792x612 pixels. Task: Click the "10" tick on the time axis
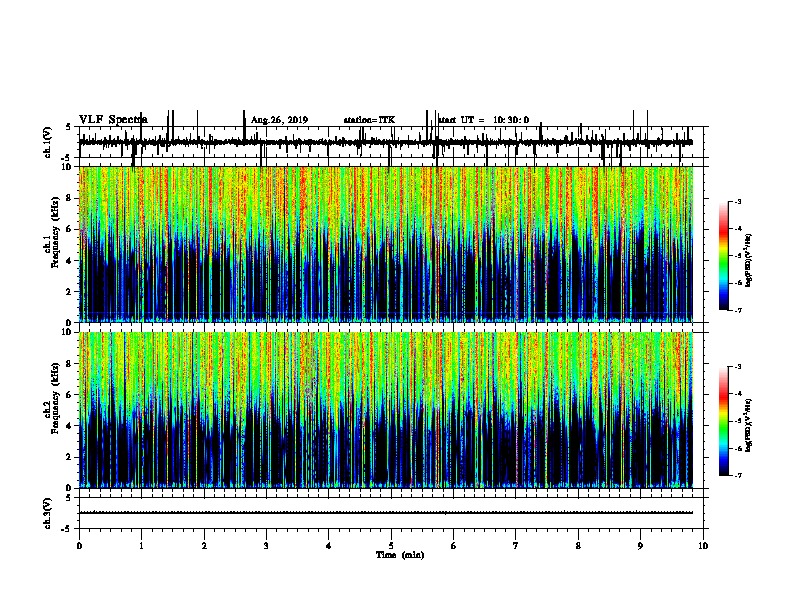[703, 546]
